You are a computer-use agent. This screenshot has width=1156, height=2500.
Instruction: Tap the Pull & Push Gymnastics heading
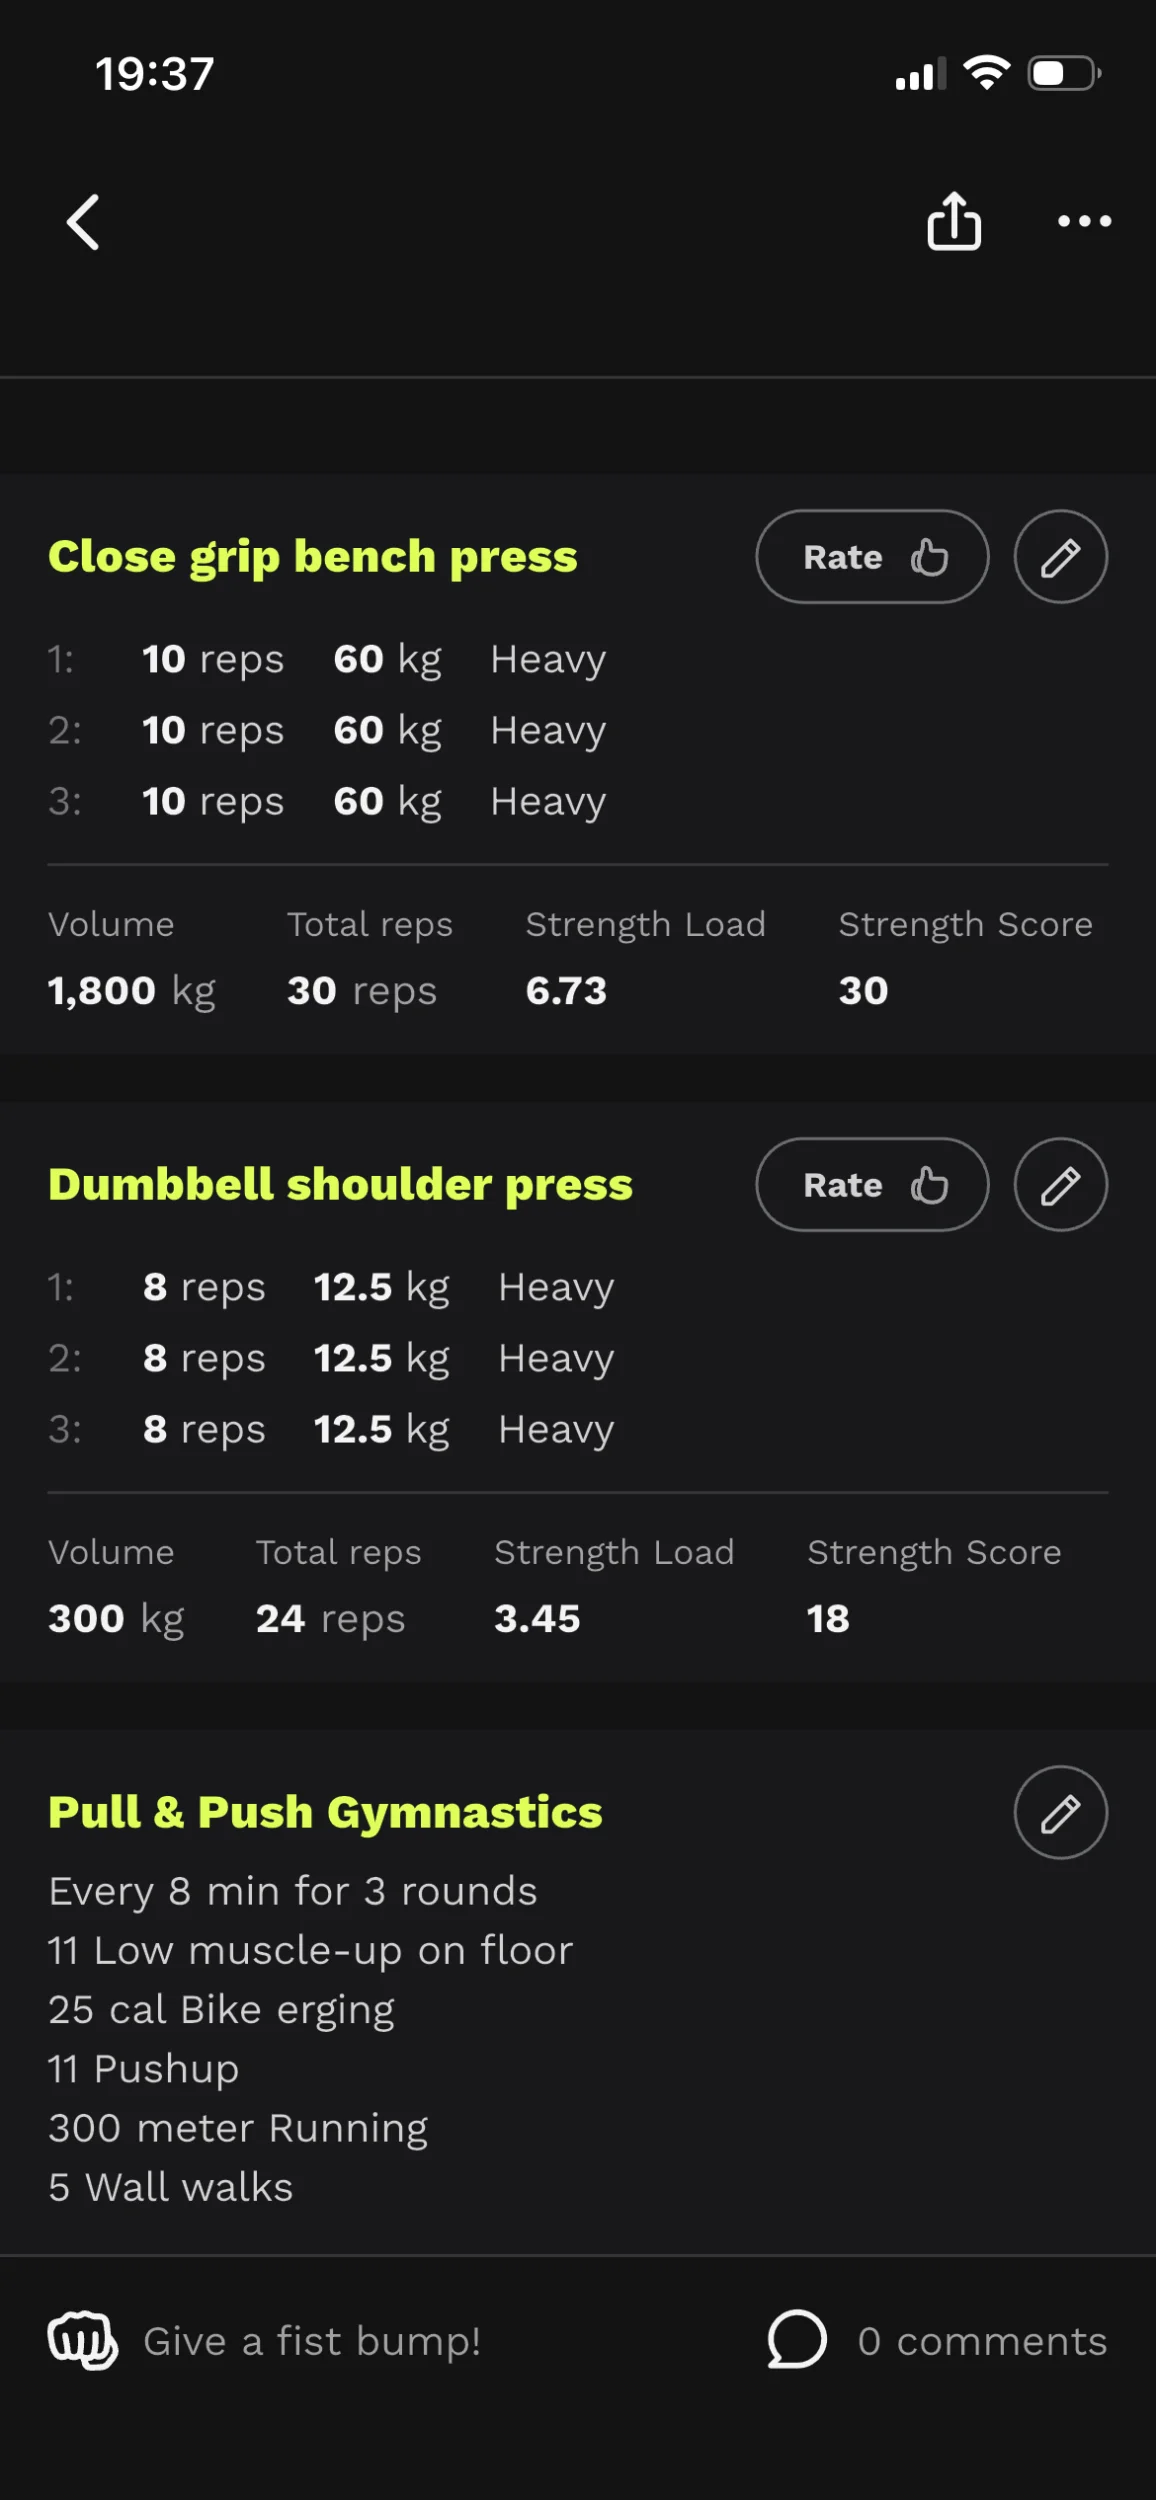325,1813
